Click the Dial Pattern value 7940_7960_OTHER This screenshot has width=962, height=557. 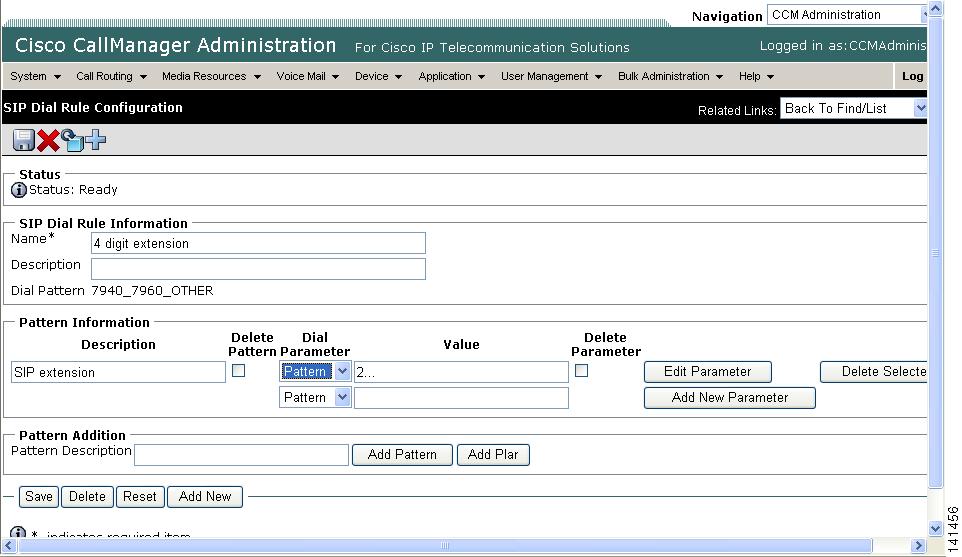(152, 291)
